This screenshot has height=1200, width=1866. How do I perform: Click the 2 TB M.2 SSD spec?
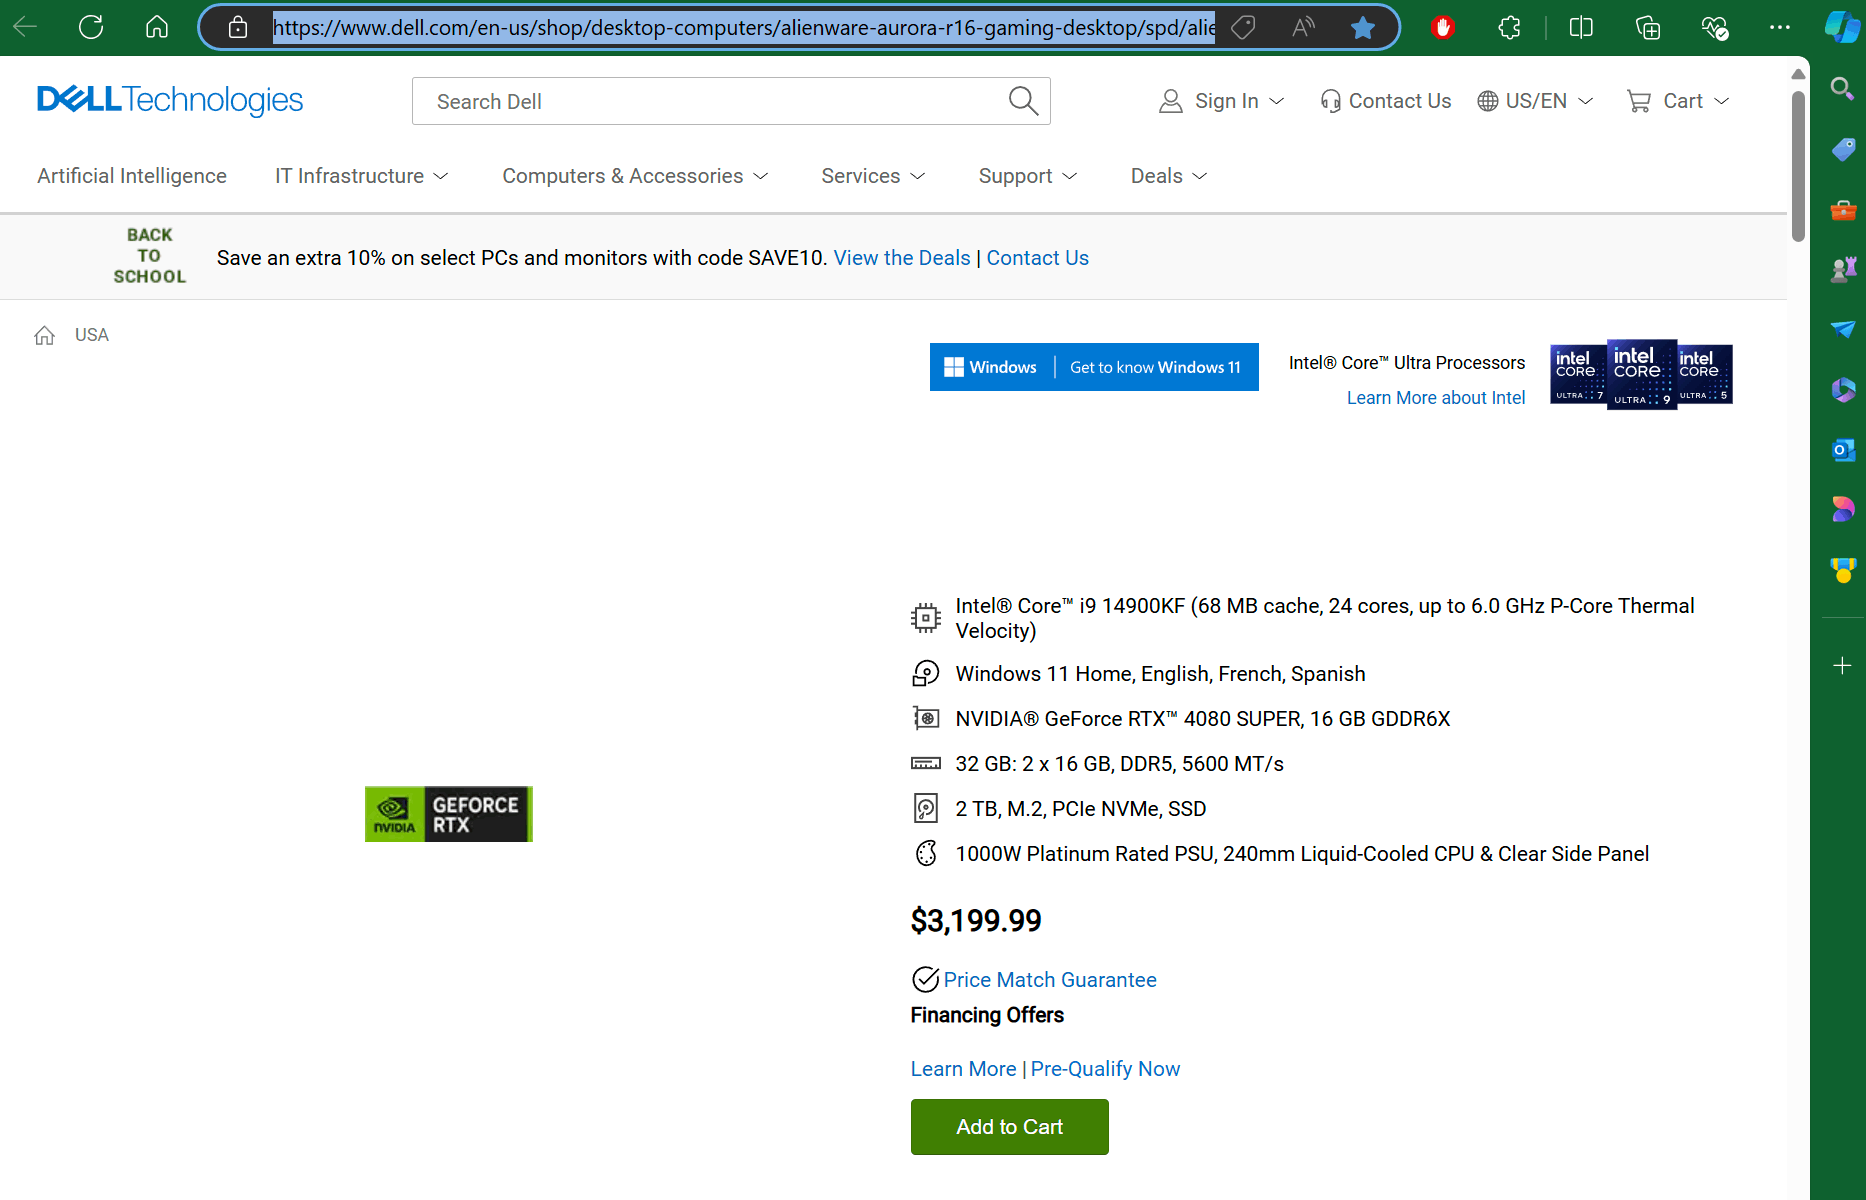coord(1080,809)
